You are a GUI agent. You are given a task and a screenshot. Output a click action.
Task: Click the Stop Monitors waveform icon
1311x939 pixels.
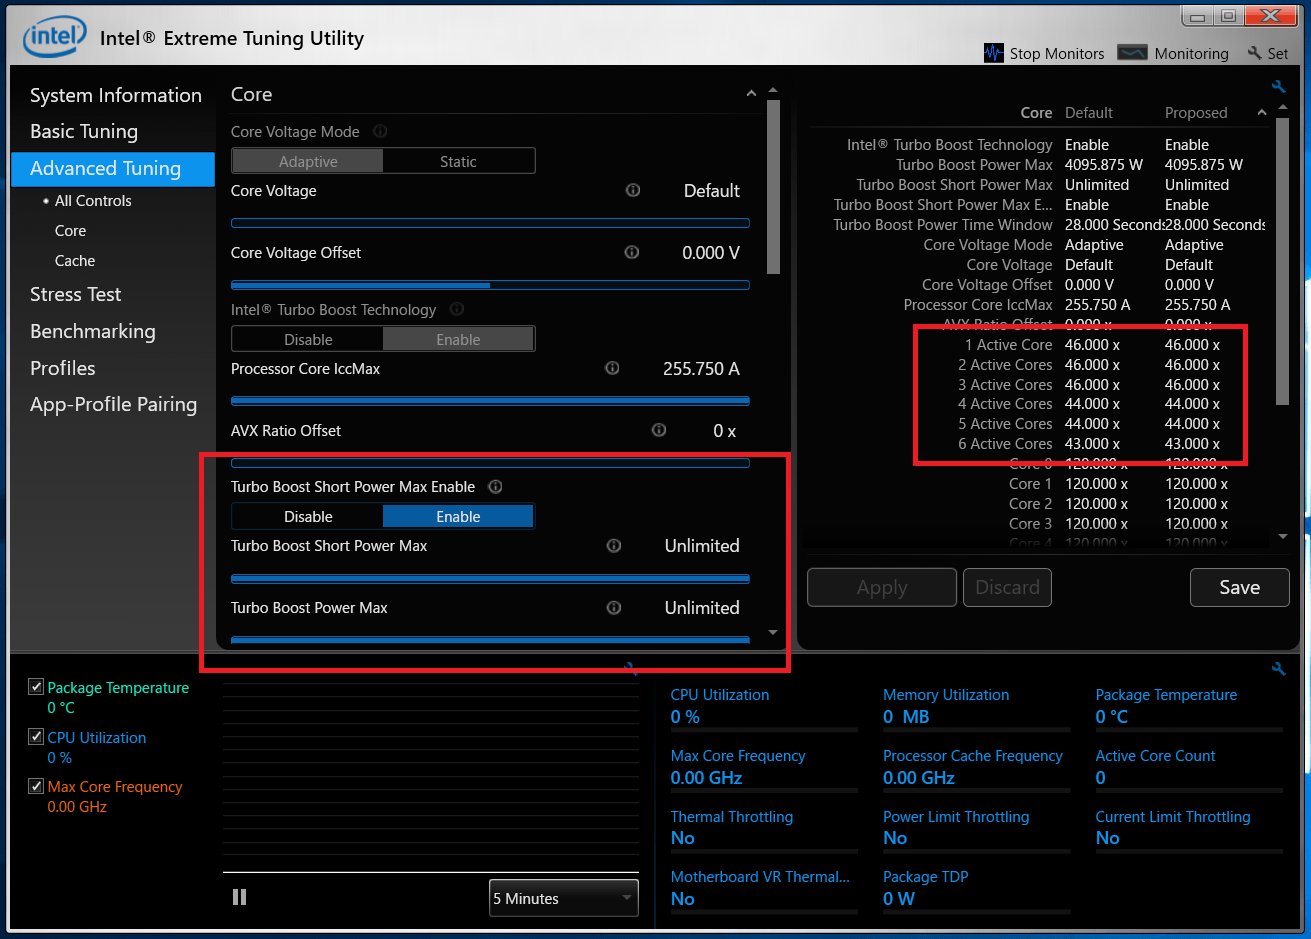(993, 53)
